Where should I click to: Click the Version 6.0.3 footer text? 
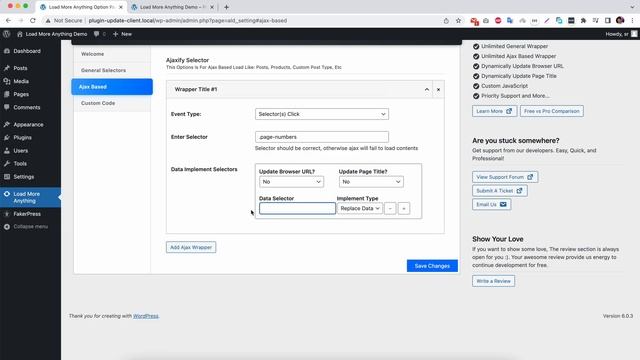(x=618, y=316)
